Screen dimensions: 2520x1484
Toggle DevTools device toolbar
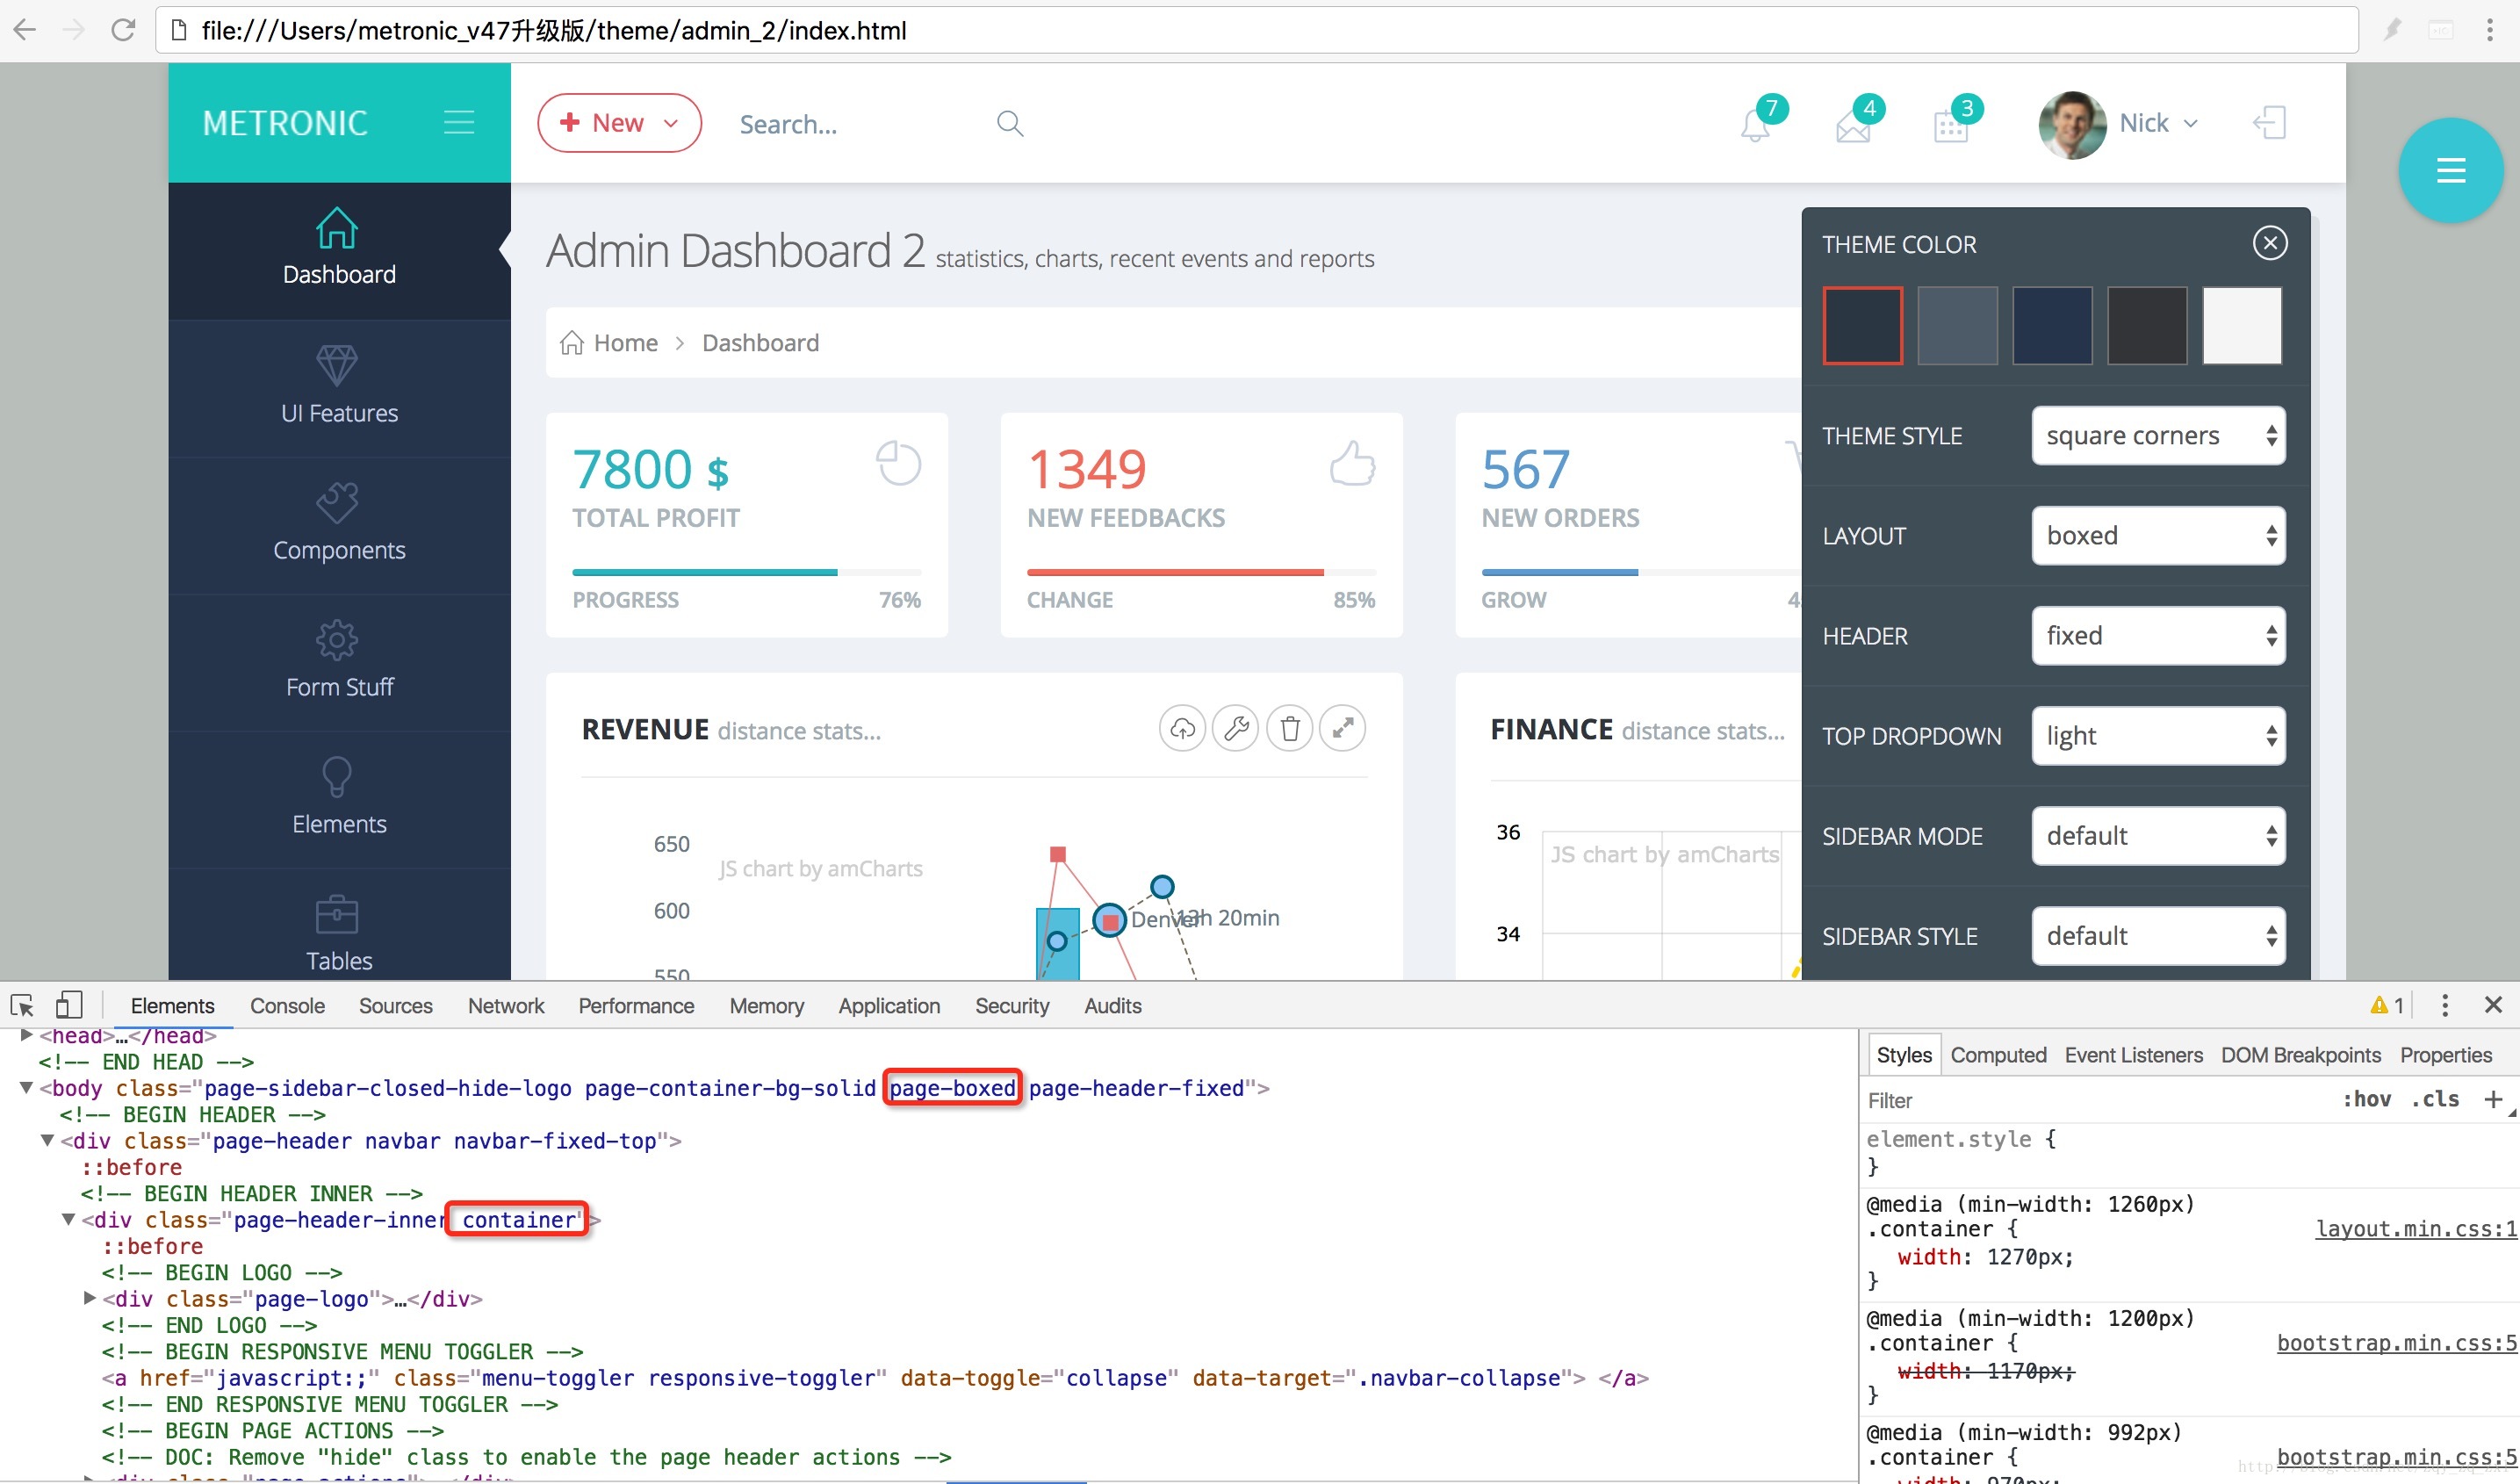click(68, 1005)
